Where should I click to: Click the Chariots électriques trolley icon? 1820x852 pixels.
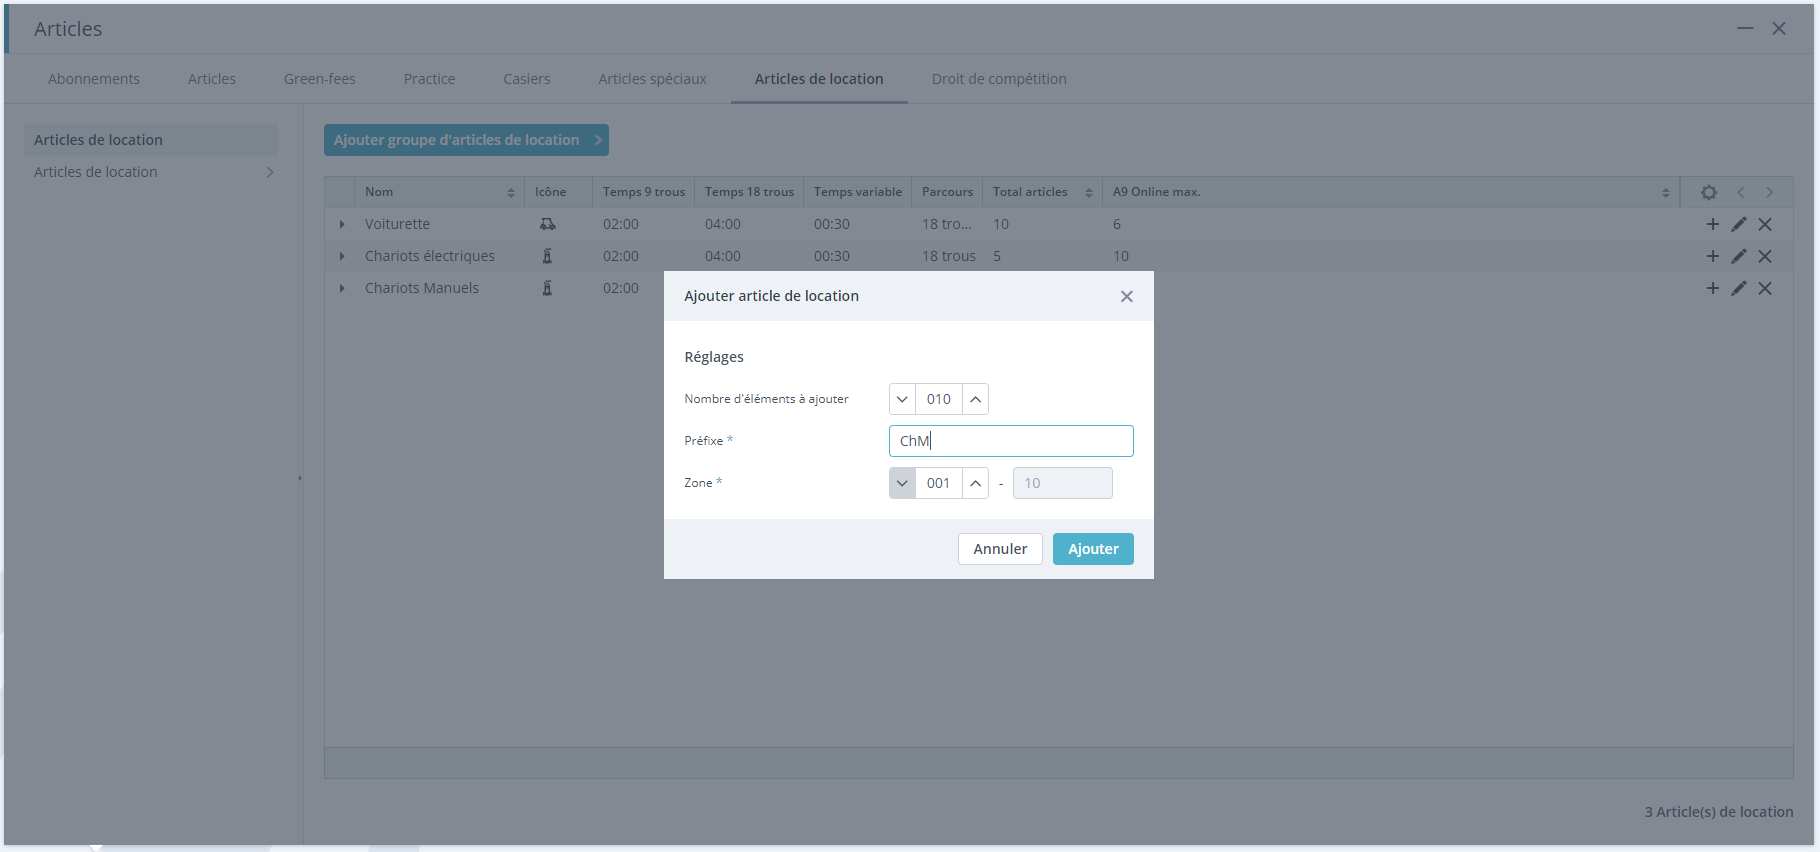(547, 256)
